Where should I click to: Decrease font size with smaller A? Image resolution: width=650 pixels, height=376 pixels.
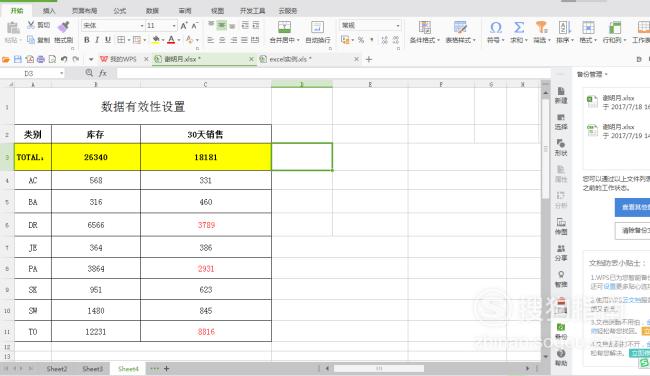(x=195, y=26)
